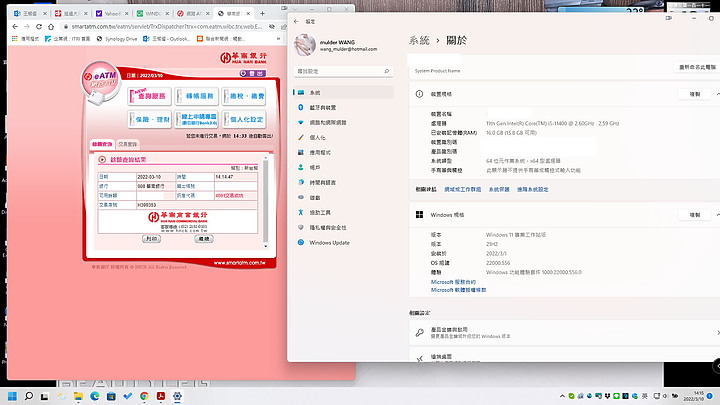Select 個人化 Personalization in Settings sidebar
This screenshot has height=405, width=720.
point(343,137)
